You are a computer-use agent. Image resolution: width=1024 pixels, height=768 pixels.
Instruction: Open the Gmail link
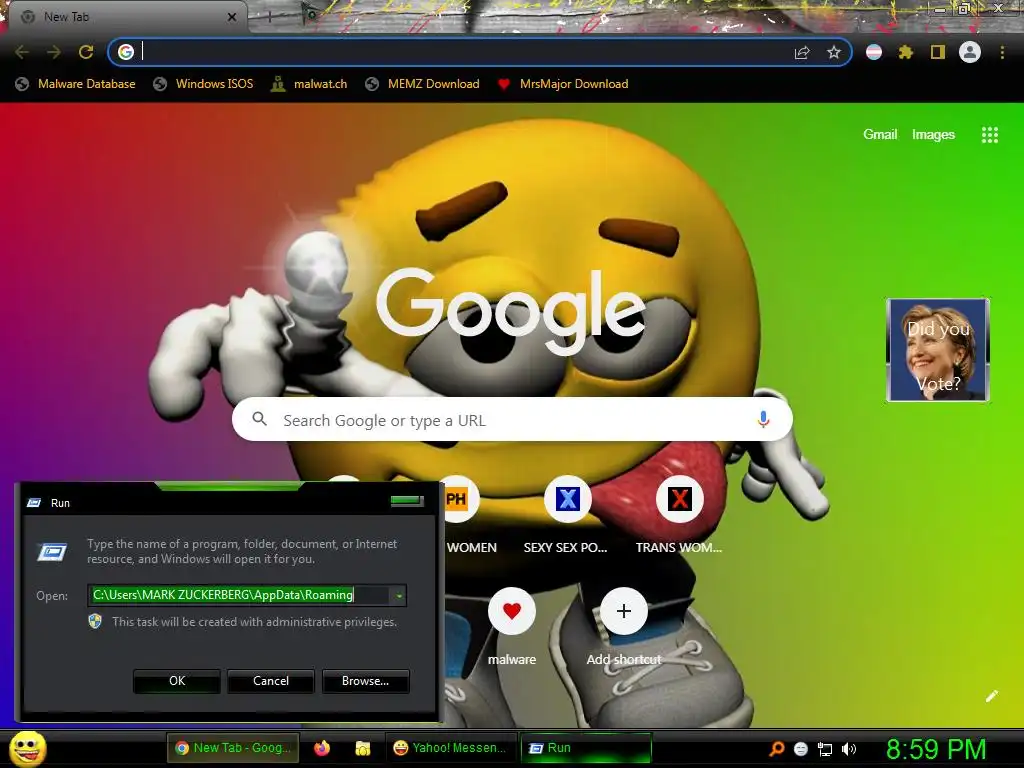click(880, 135)
